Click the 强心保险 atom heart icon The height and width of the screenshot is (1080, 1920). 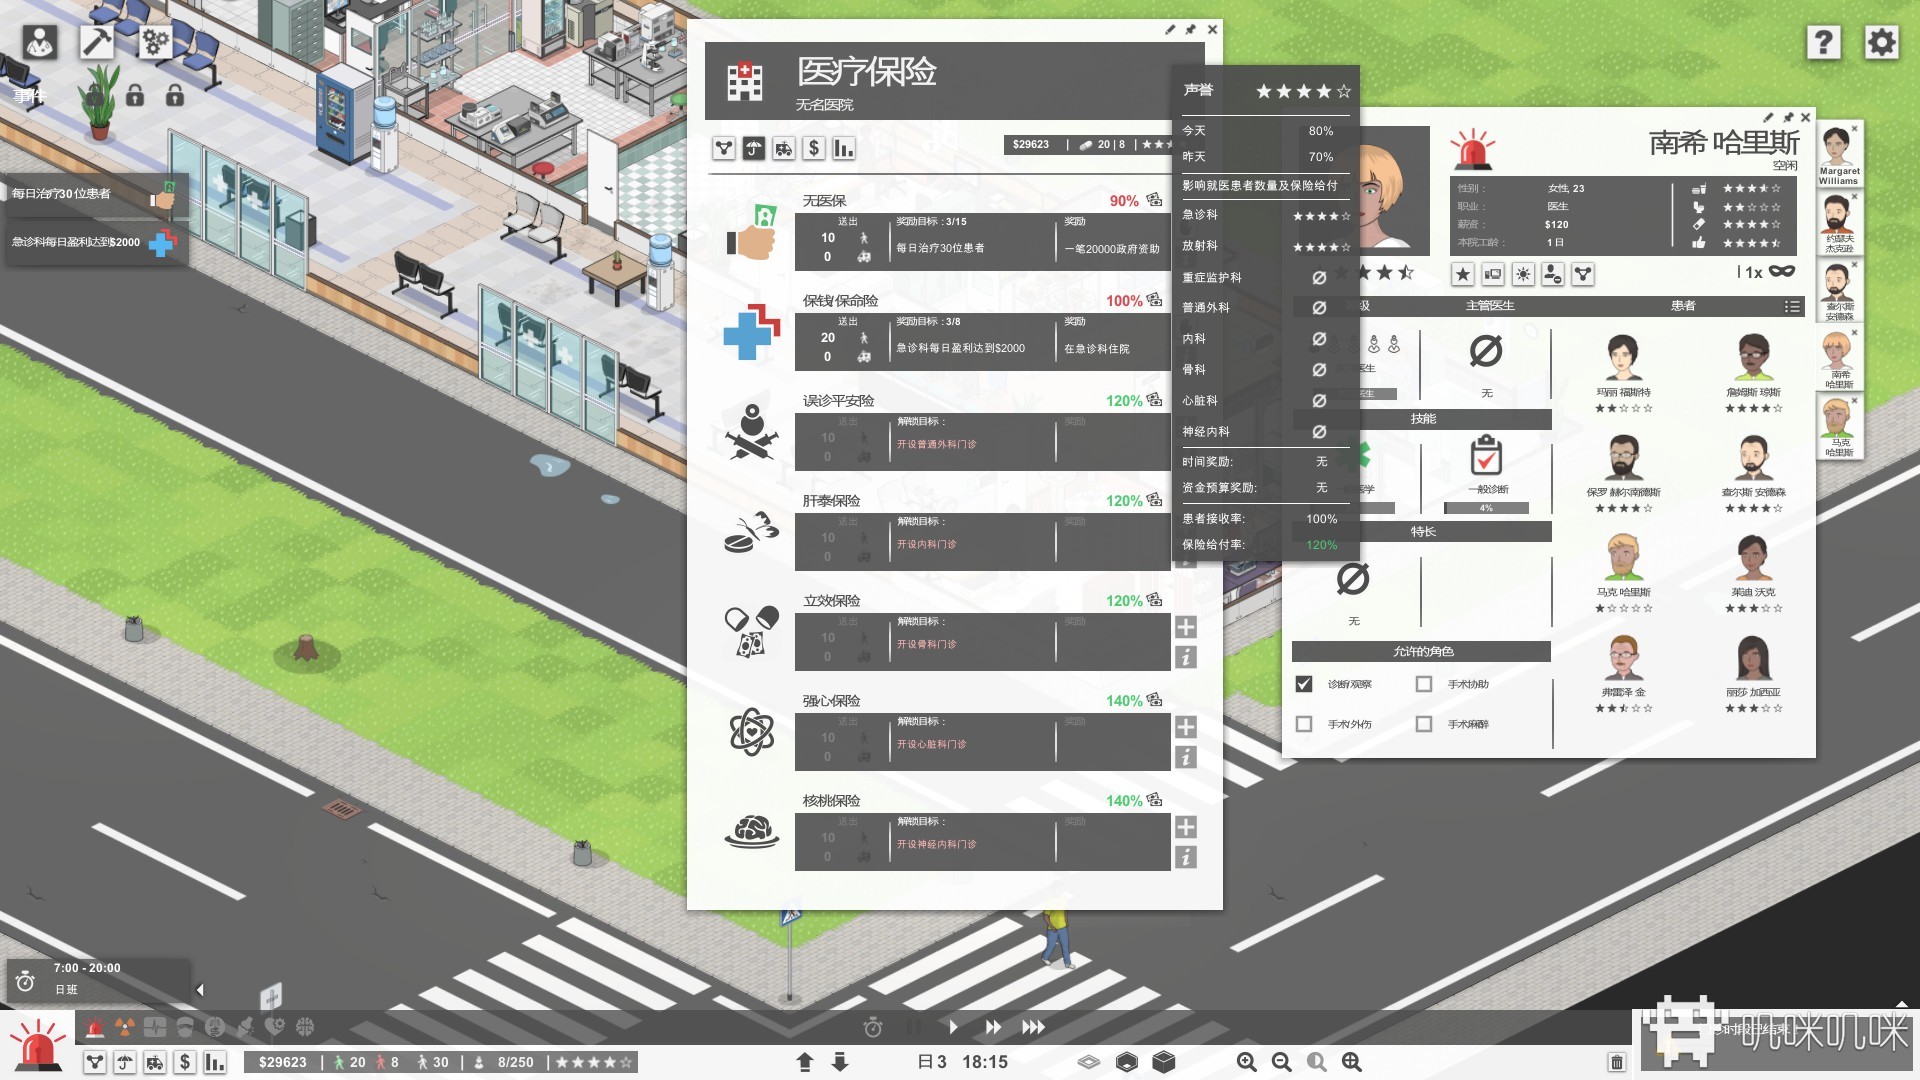(x=752, y=732)
